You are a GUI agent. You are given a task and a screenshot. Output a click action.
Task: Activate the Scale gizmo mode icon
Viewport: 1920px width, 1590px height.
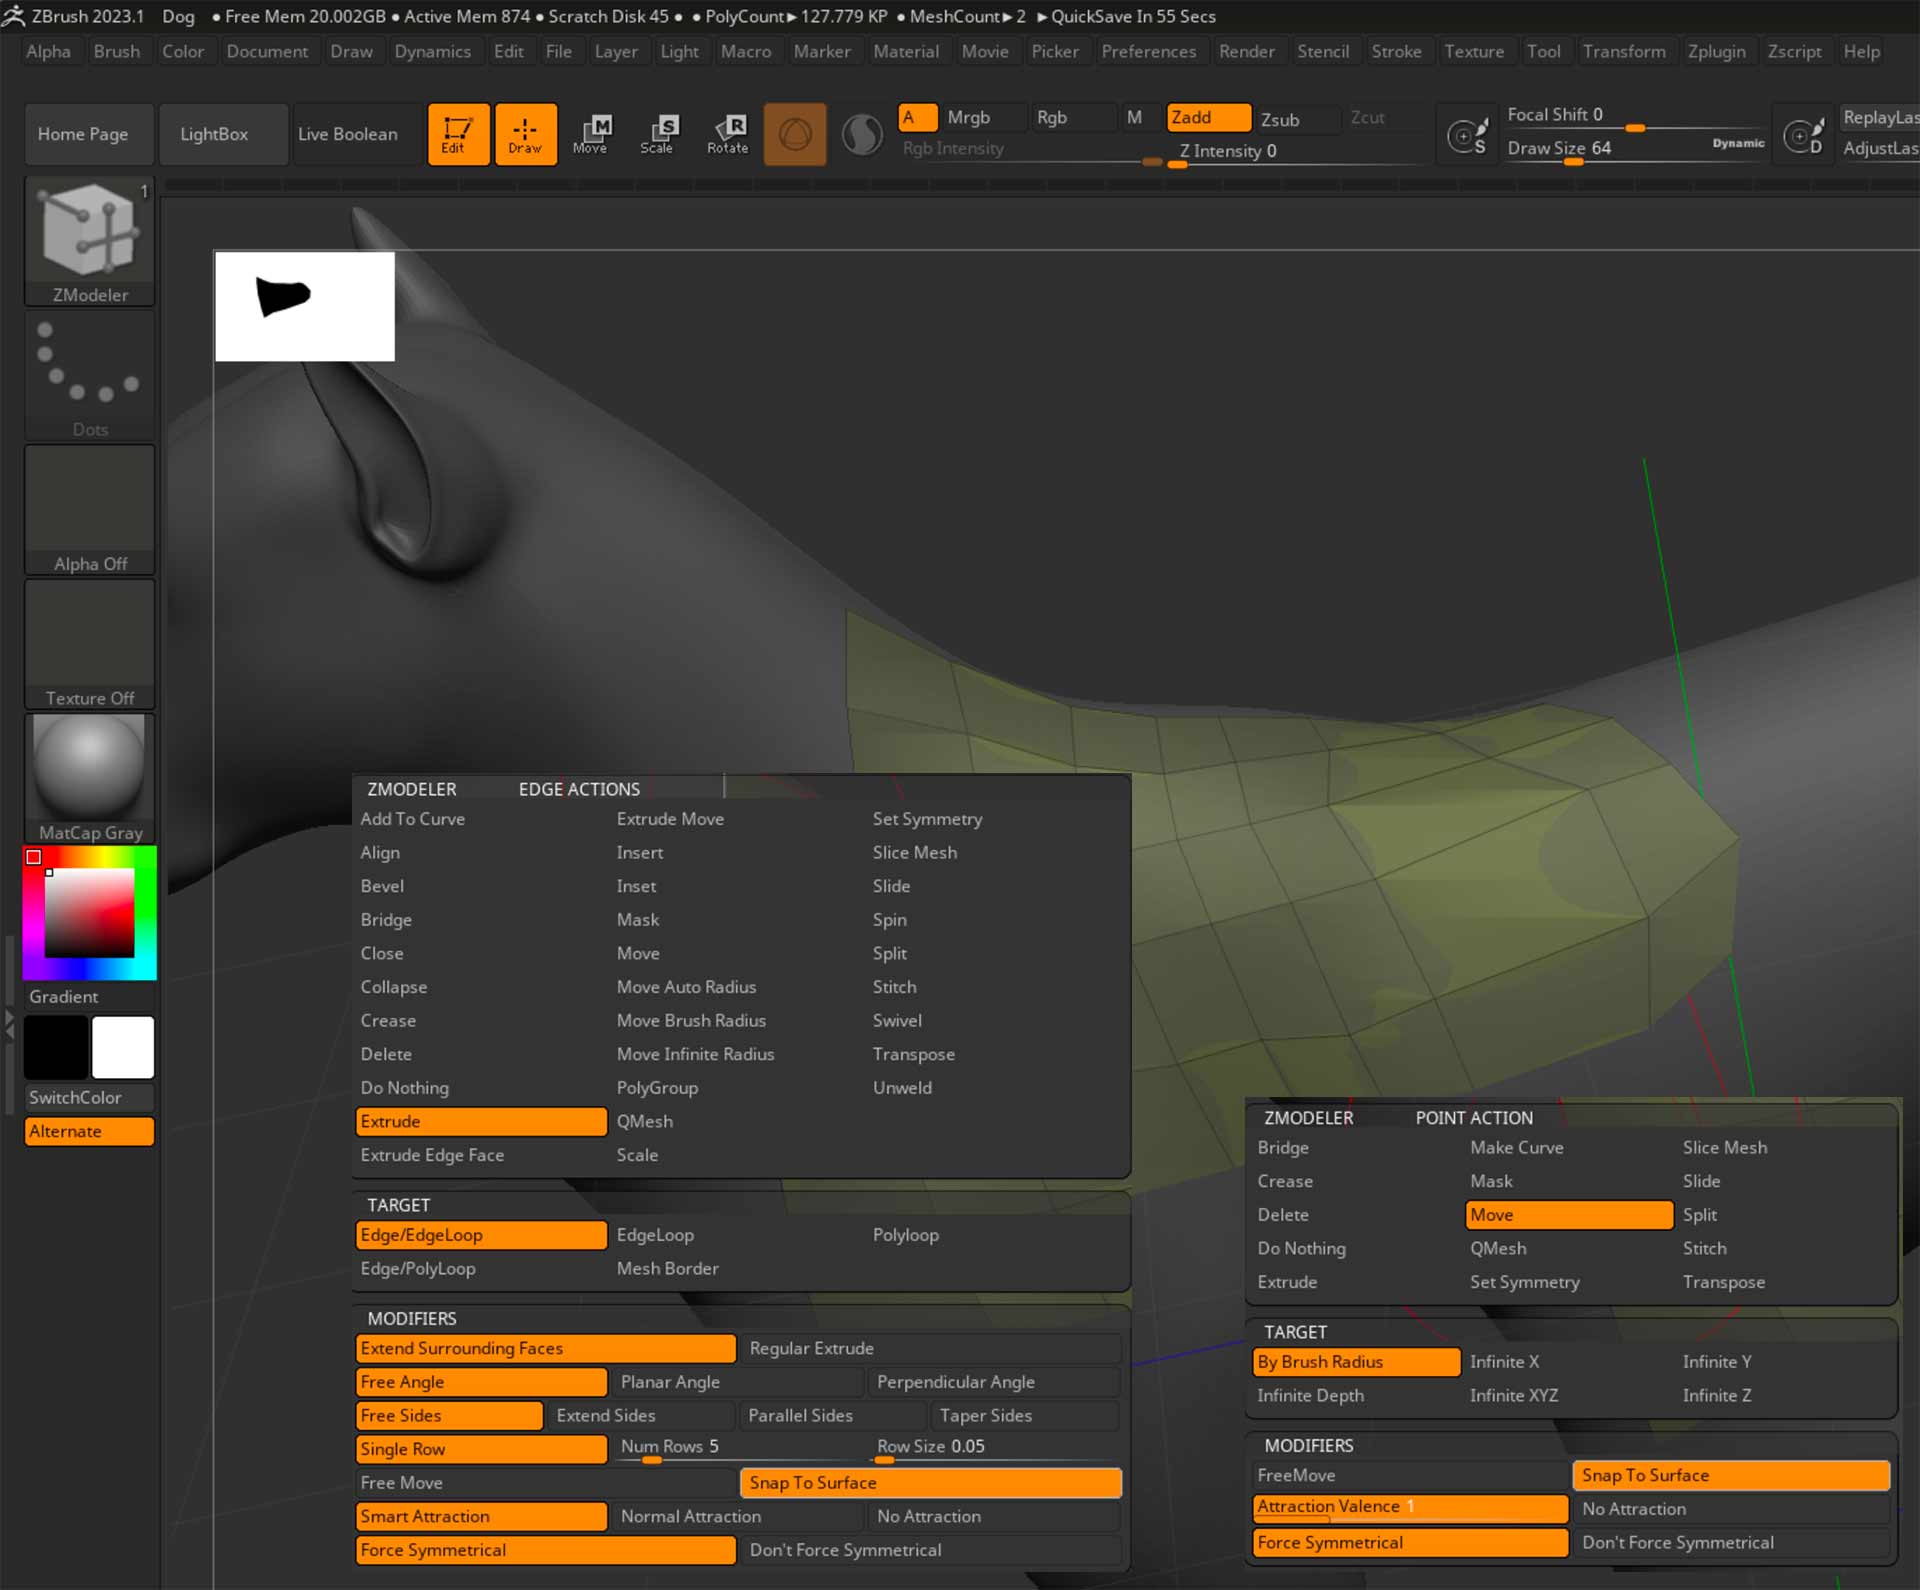(657, 134)
